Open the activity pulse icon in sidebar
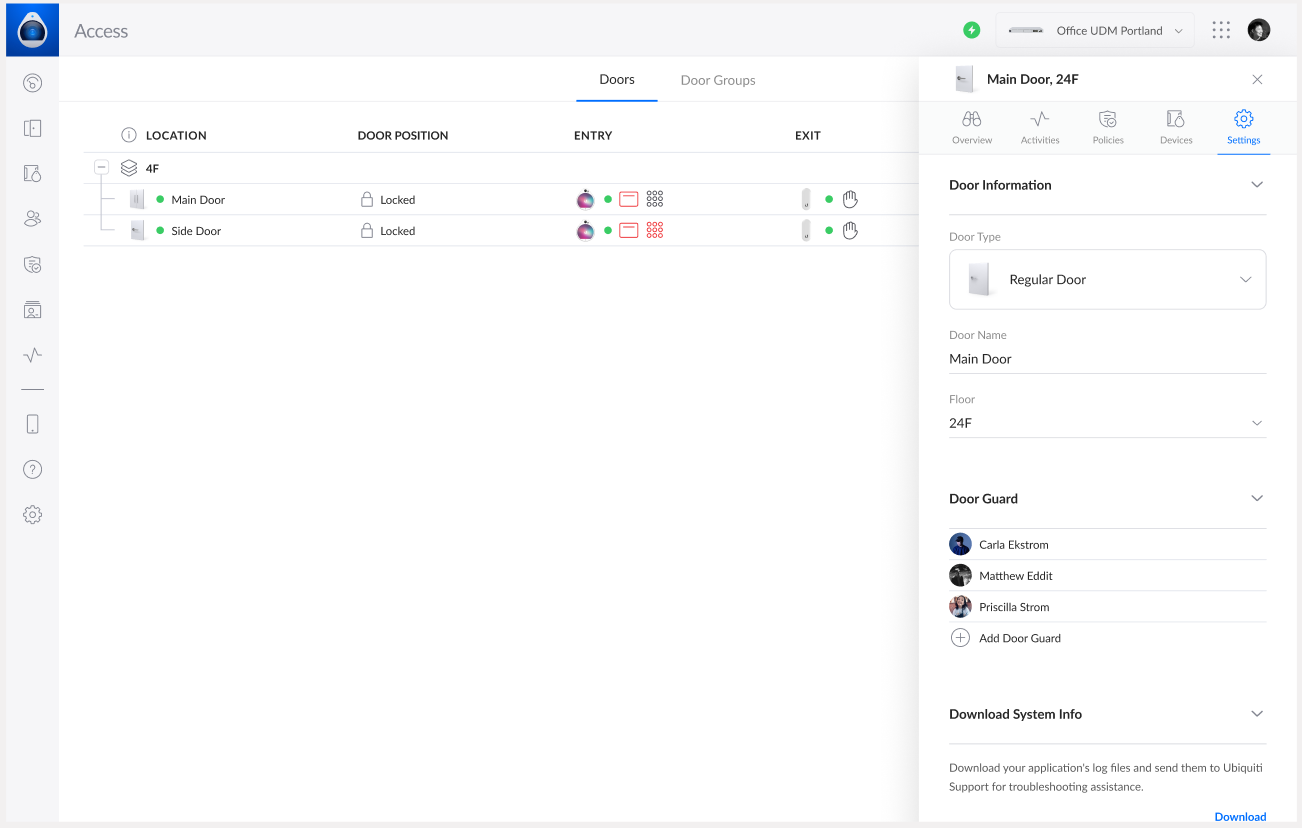Image resolution: width=1302 pixels, height=828 pixels. [x=32, y=355]
